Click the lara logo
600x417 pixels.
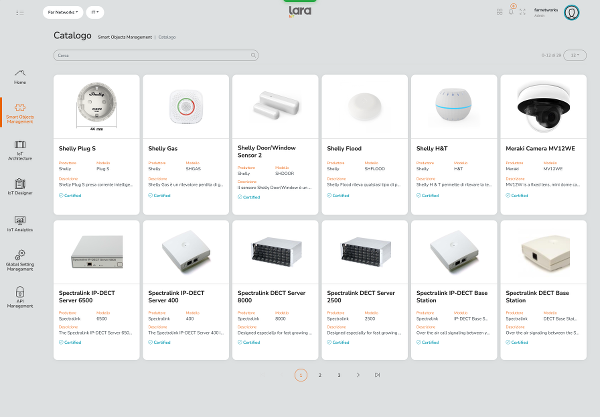(x=300, y=11)
